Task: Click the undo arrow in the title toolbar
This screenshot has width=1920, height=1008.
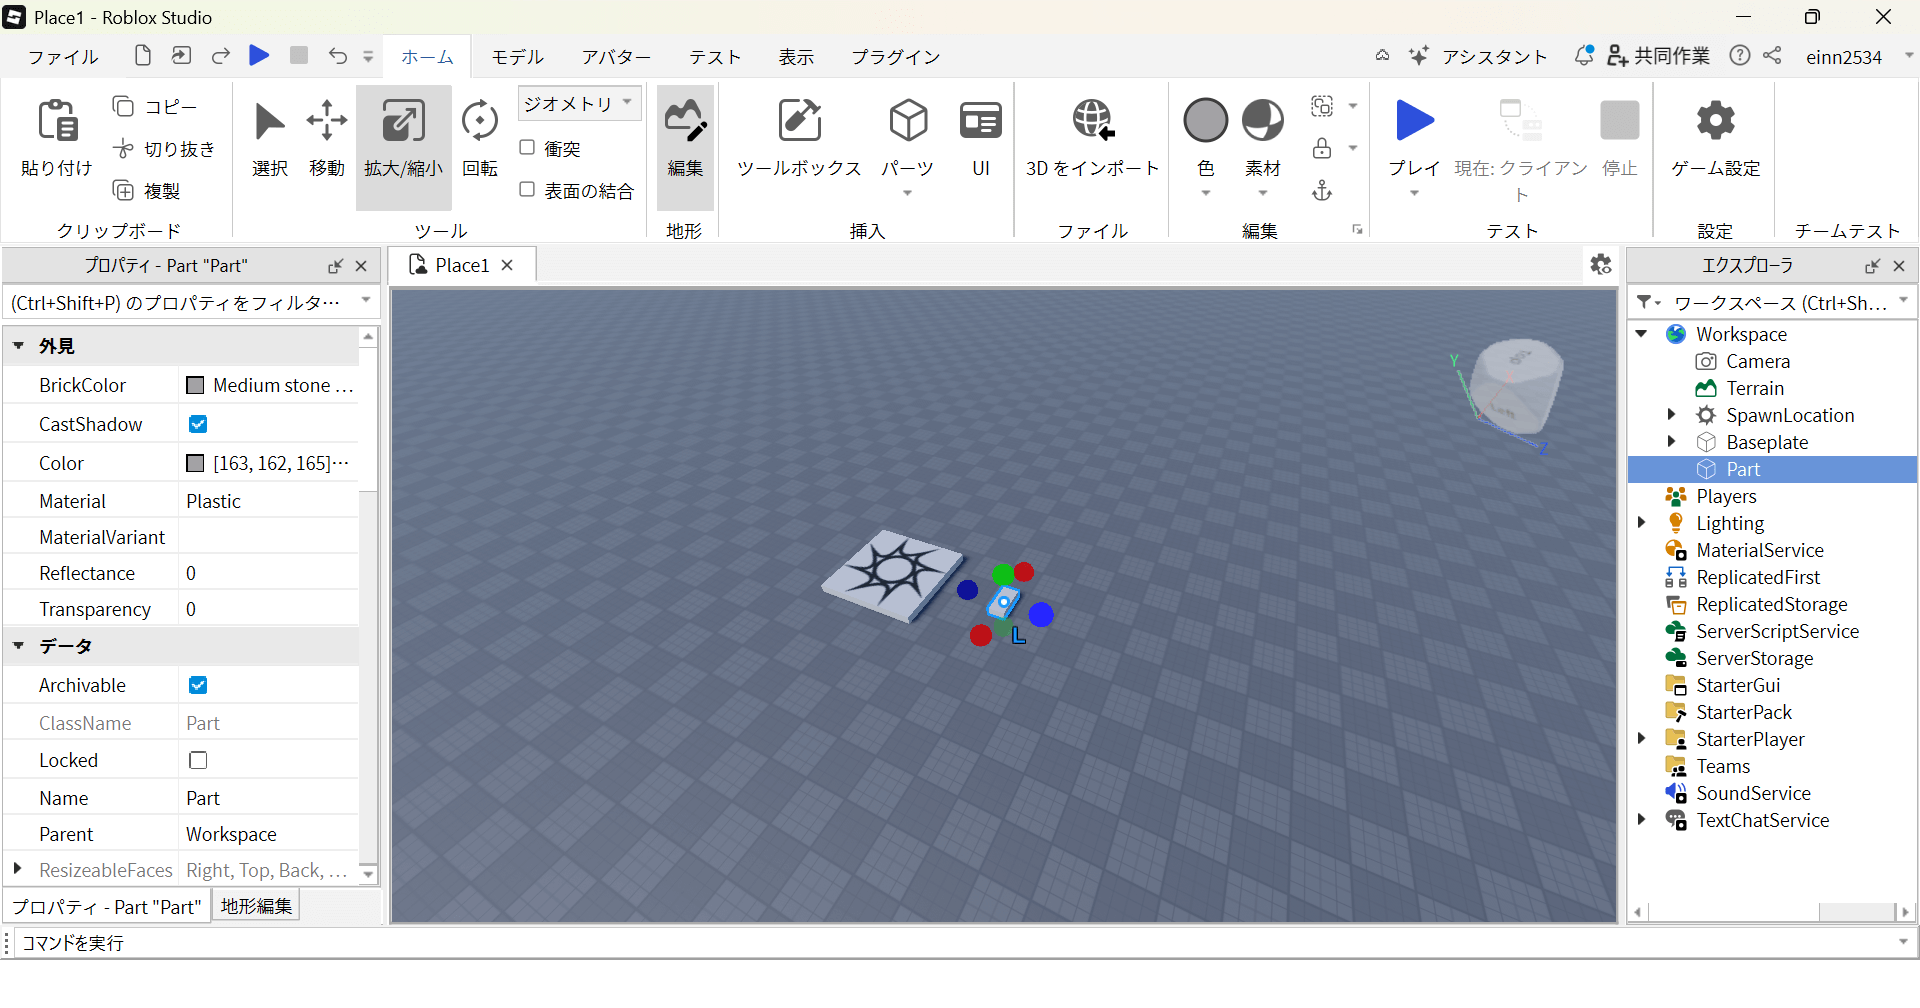Action: [x=338, y=56]
